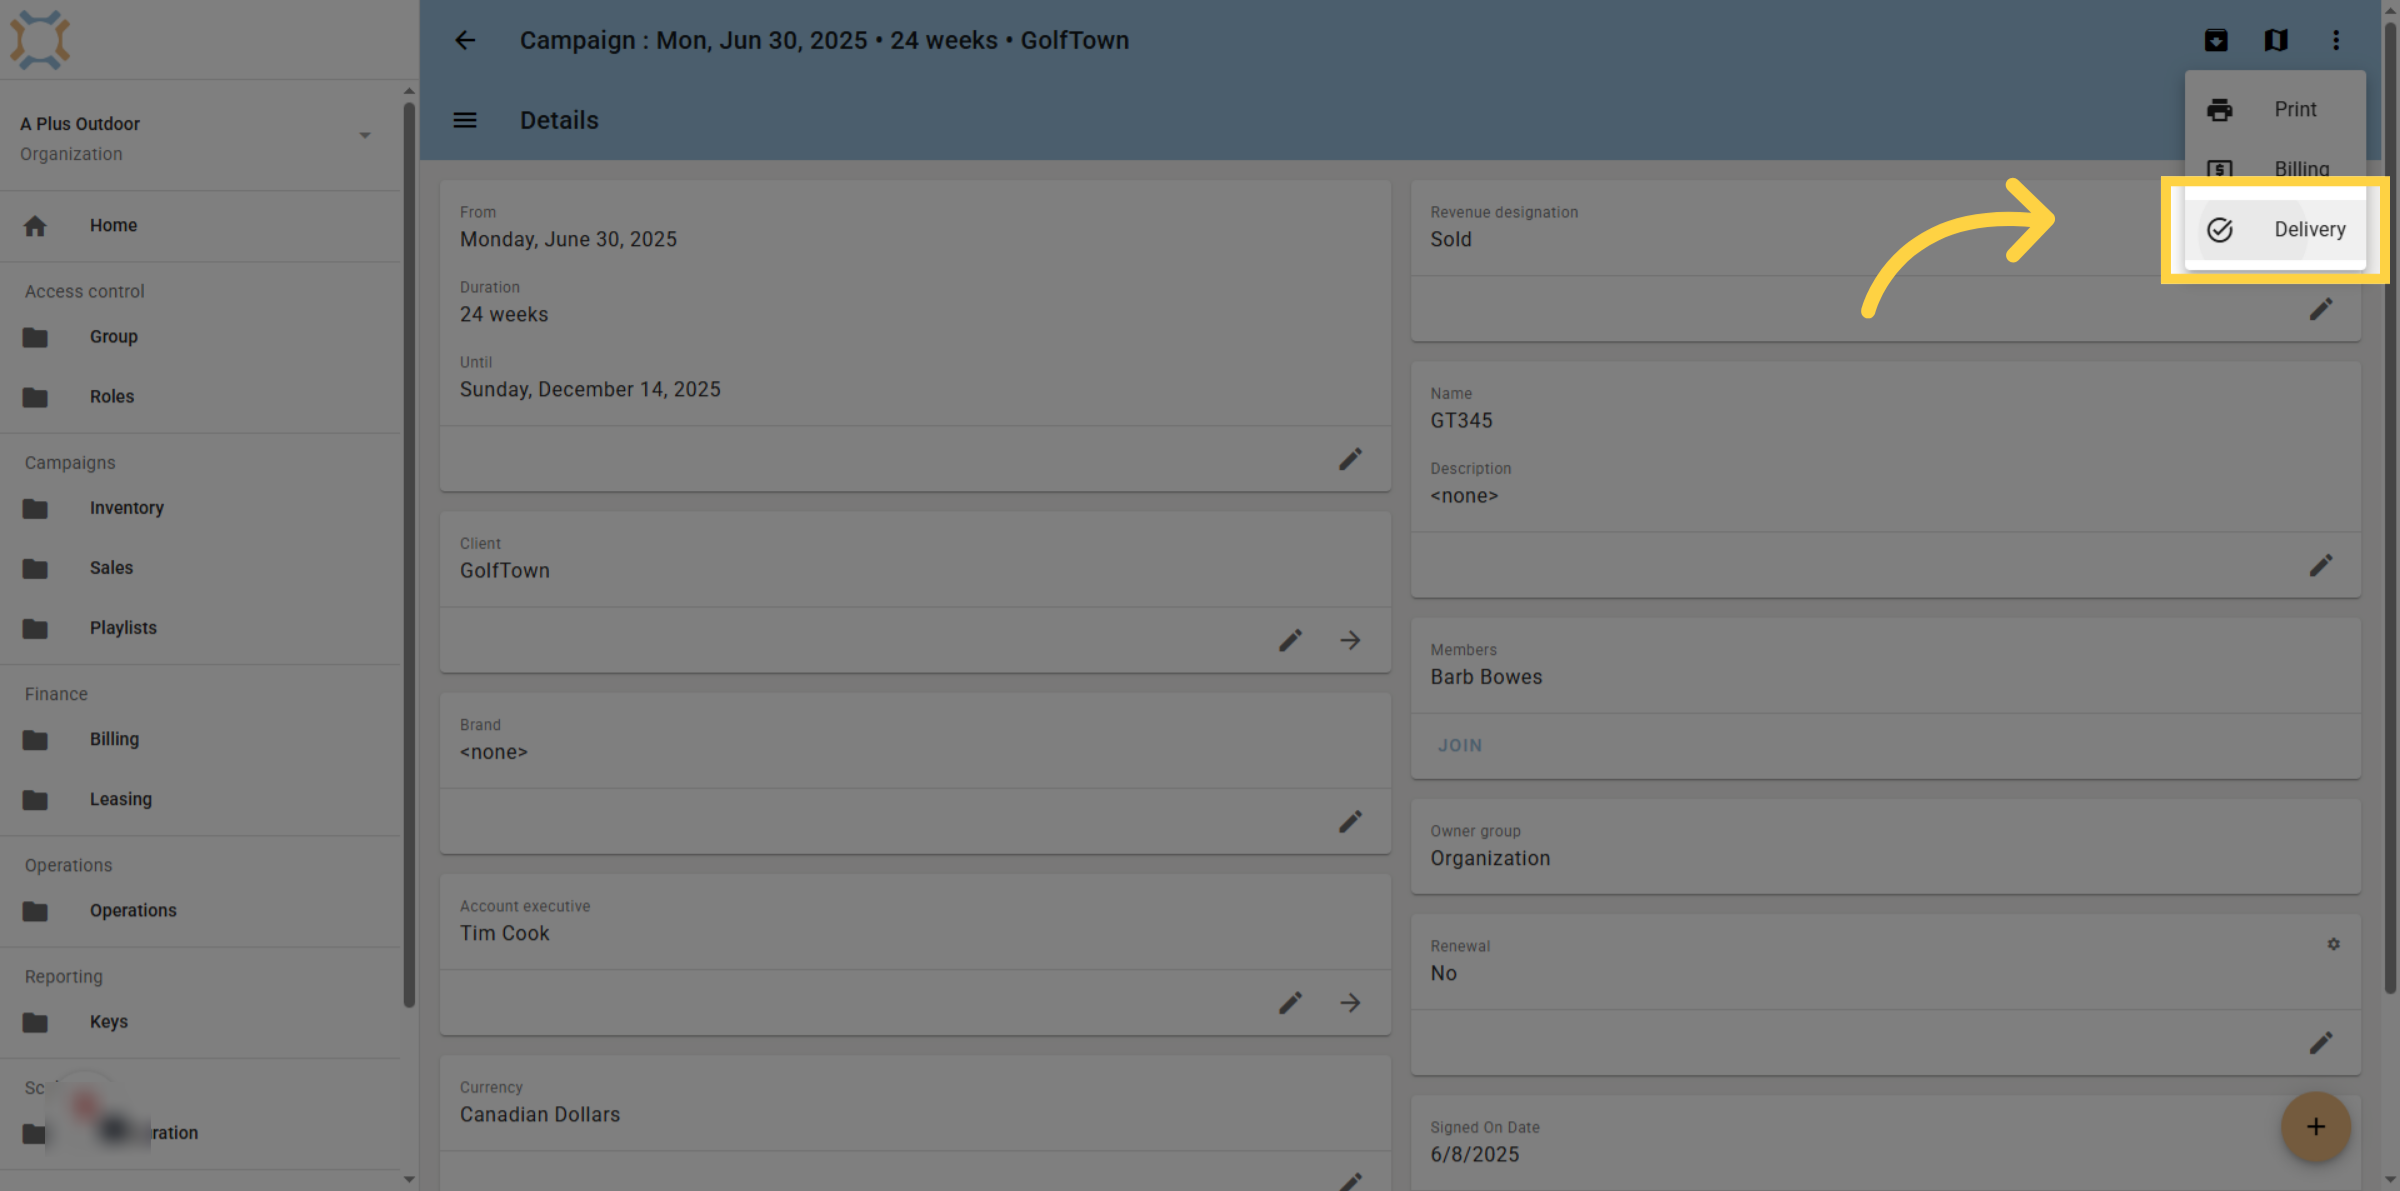Open the three-dot more options menu
The height and width of the screenshot is (1191, 2400).
[2336, 40]
